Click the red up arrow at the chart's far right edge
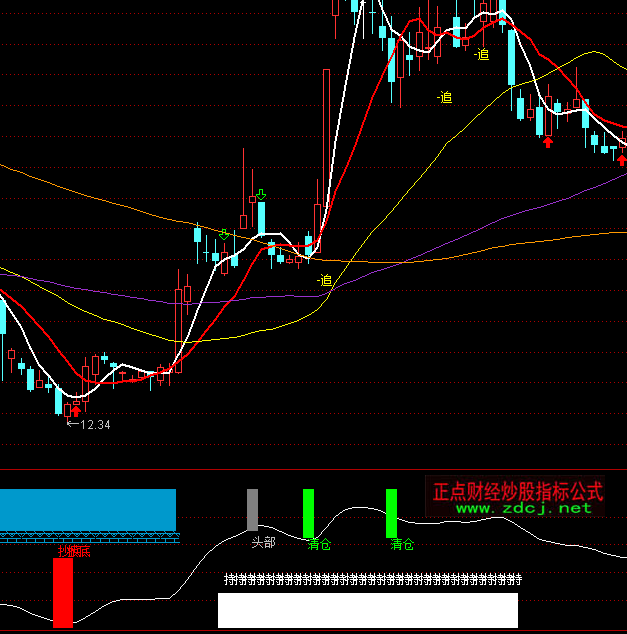 622,159
